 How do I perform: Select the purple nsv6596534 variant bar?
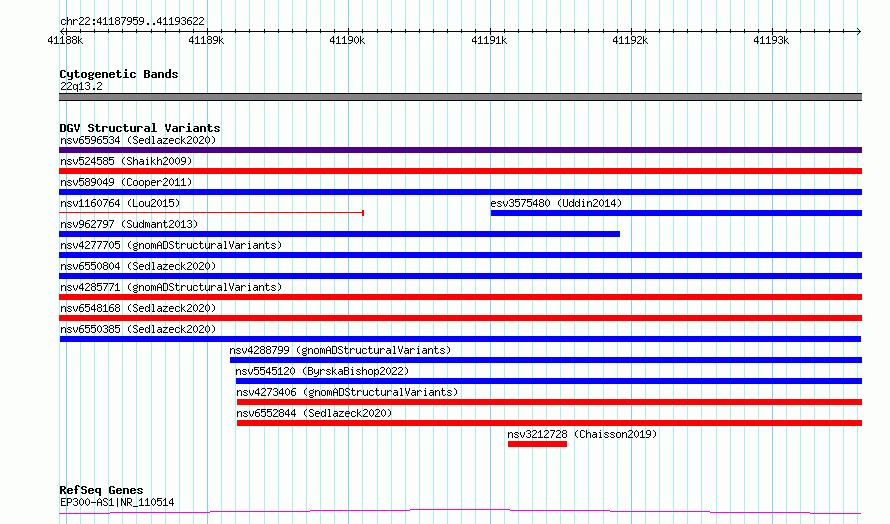click(460, 150)
